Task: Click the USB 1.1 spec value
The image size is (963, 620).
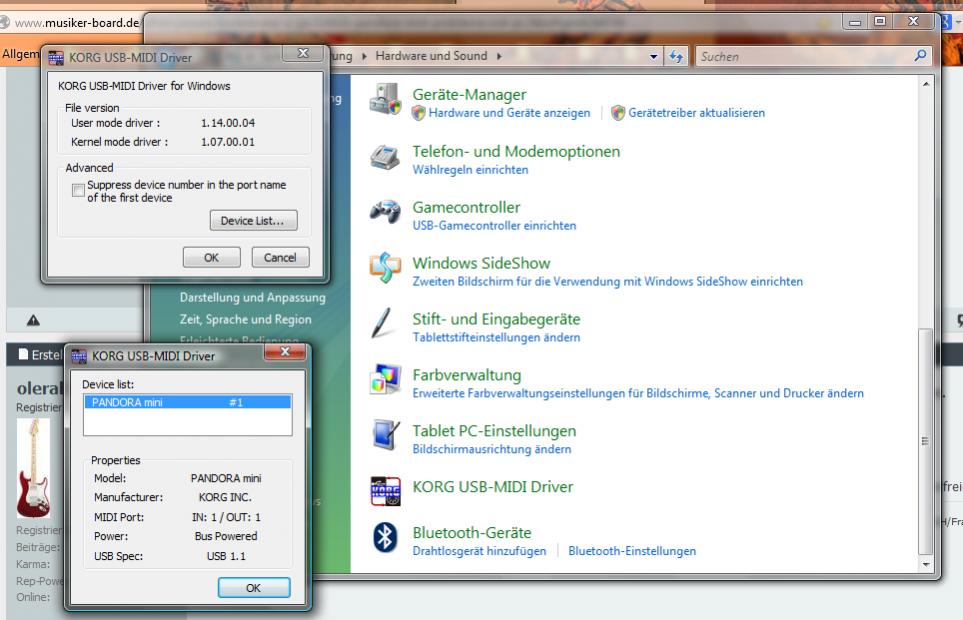Action: click(226, 556)
